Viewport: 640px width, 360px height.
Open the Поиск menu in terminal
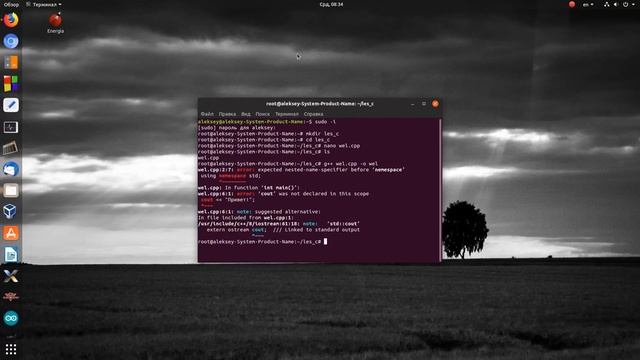coord(262,114)
